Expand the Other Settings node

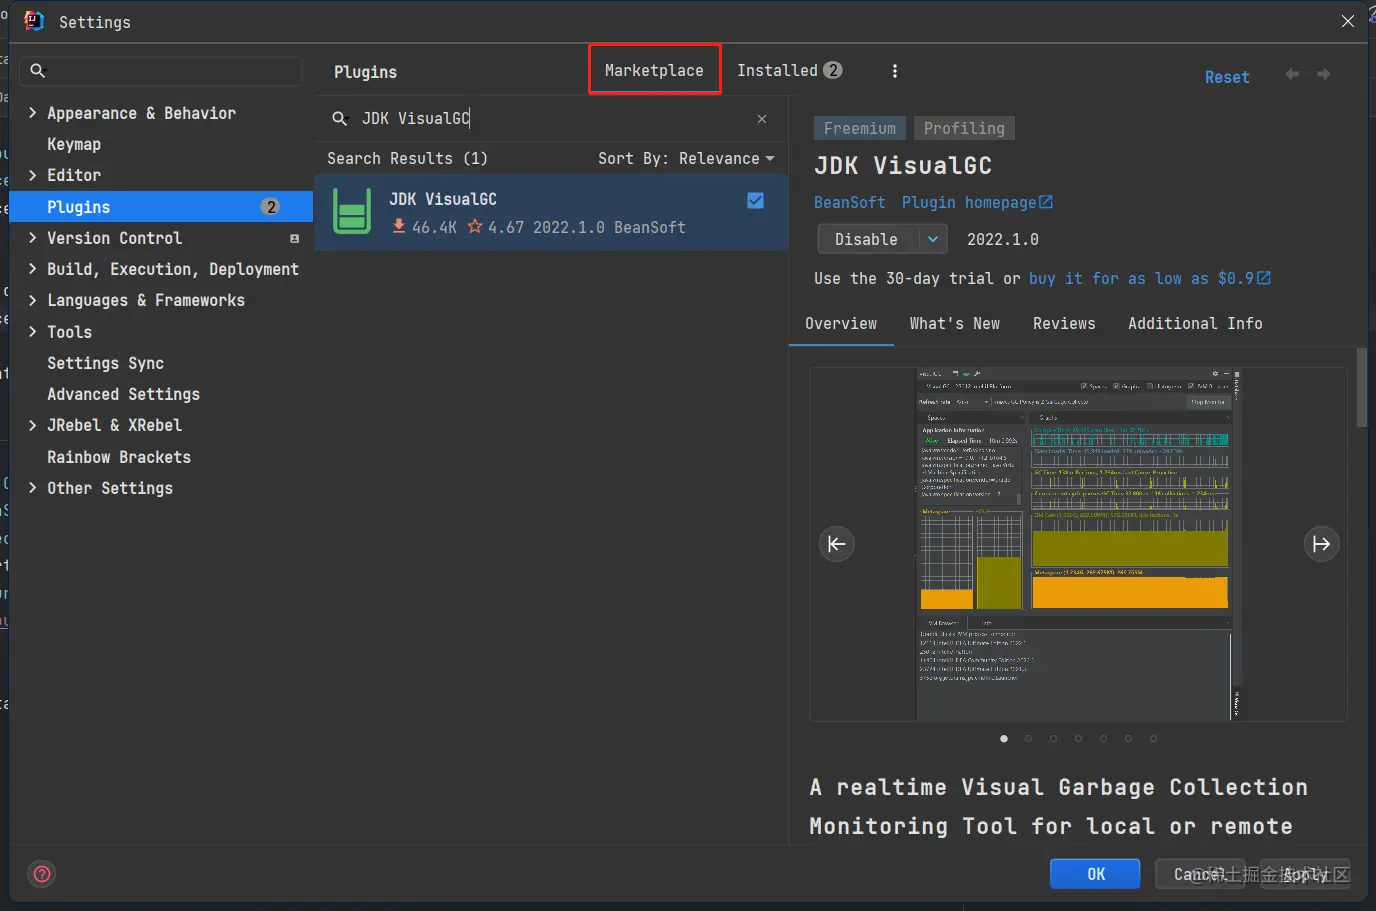33,488
